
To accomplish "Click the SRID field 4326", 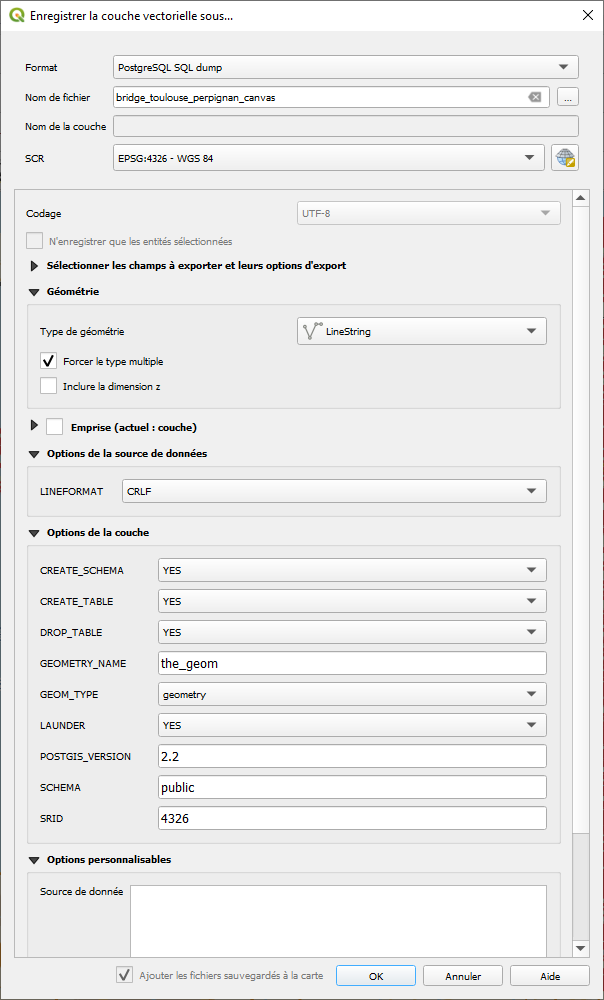I will [352, 818].
